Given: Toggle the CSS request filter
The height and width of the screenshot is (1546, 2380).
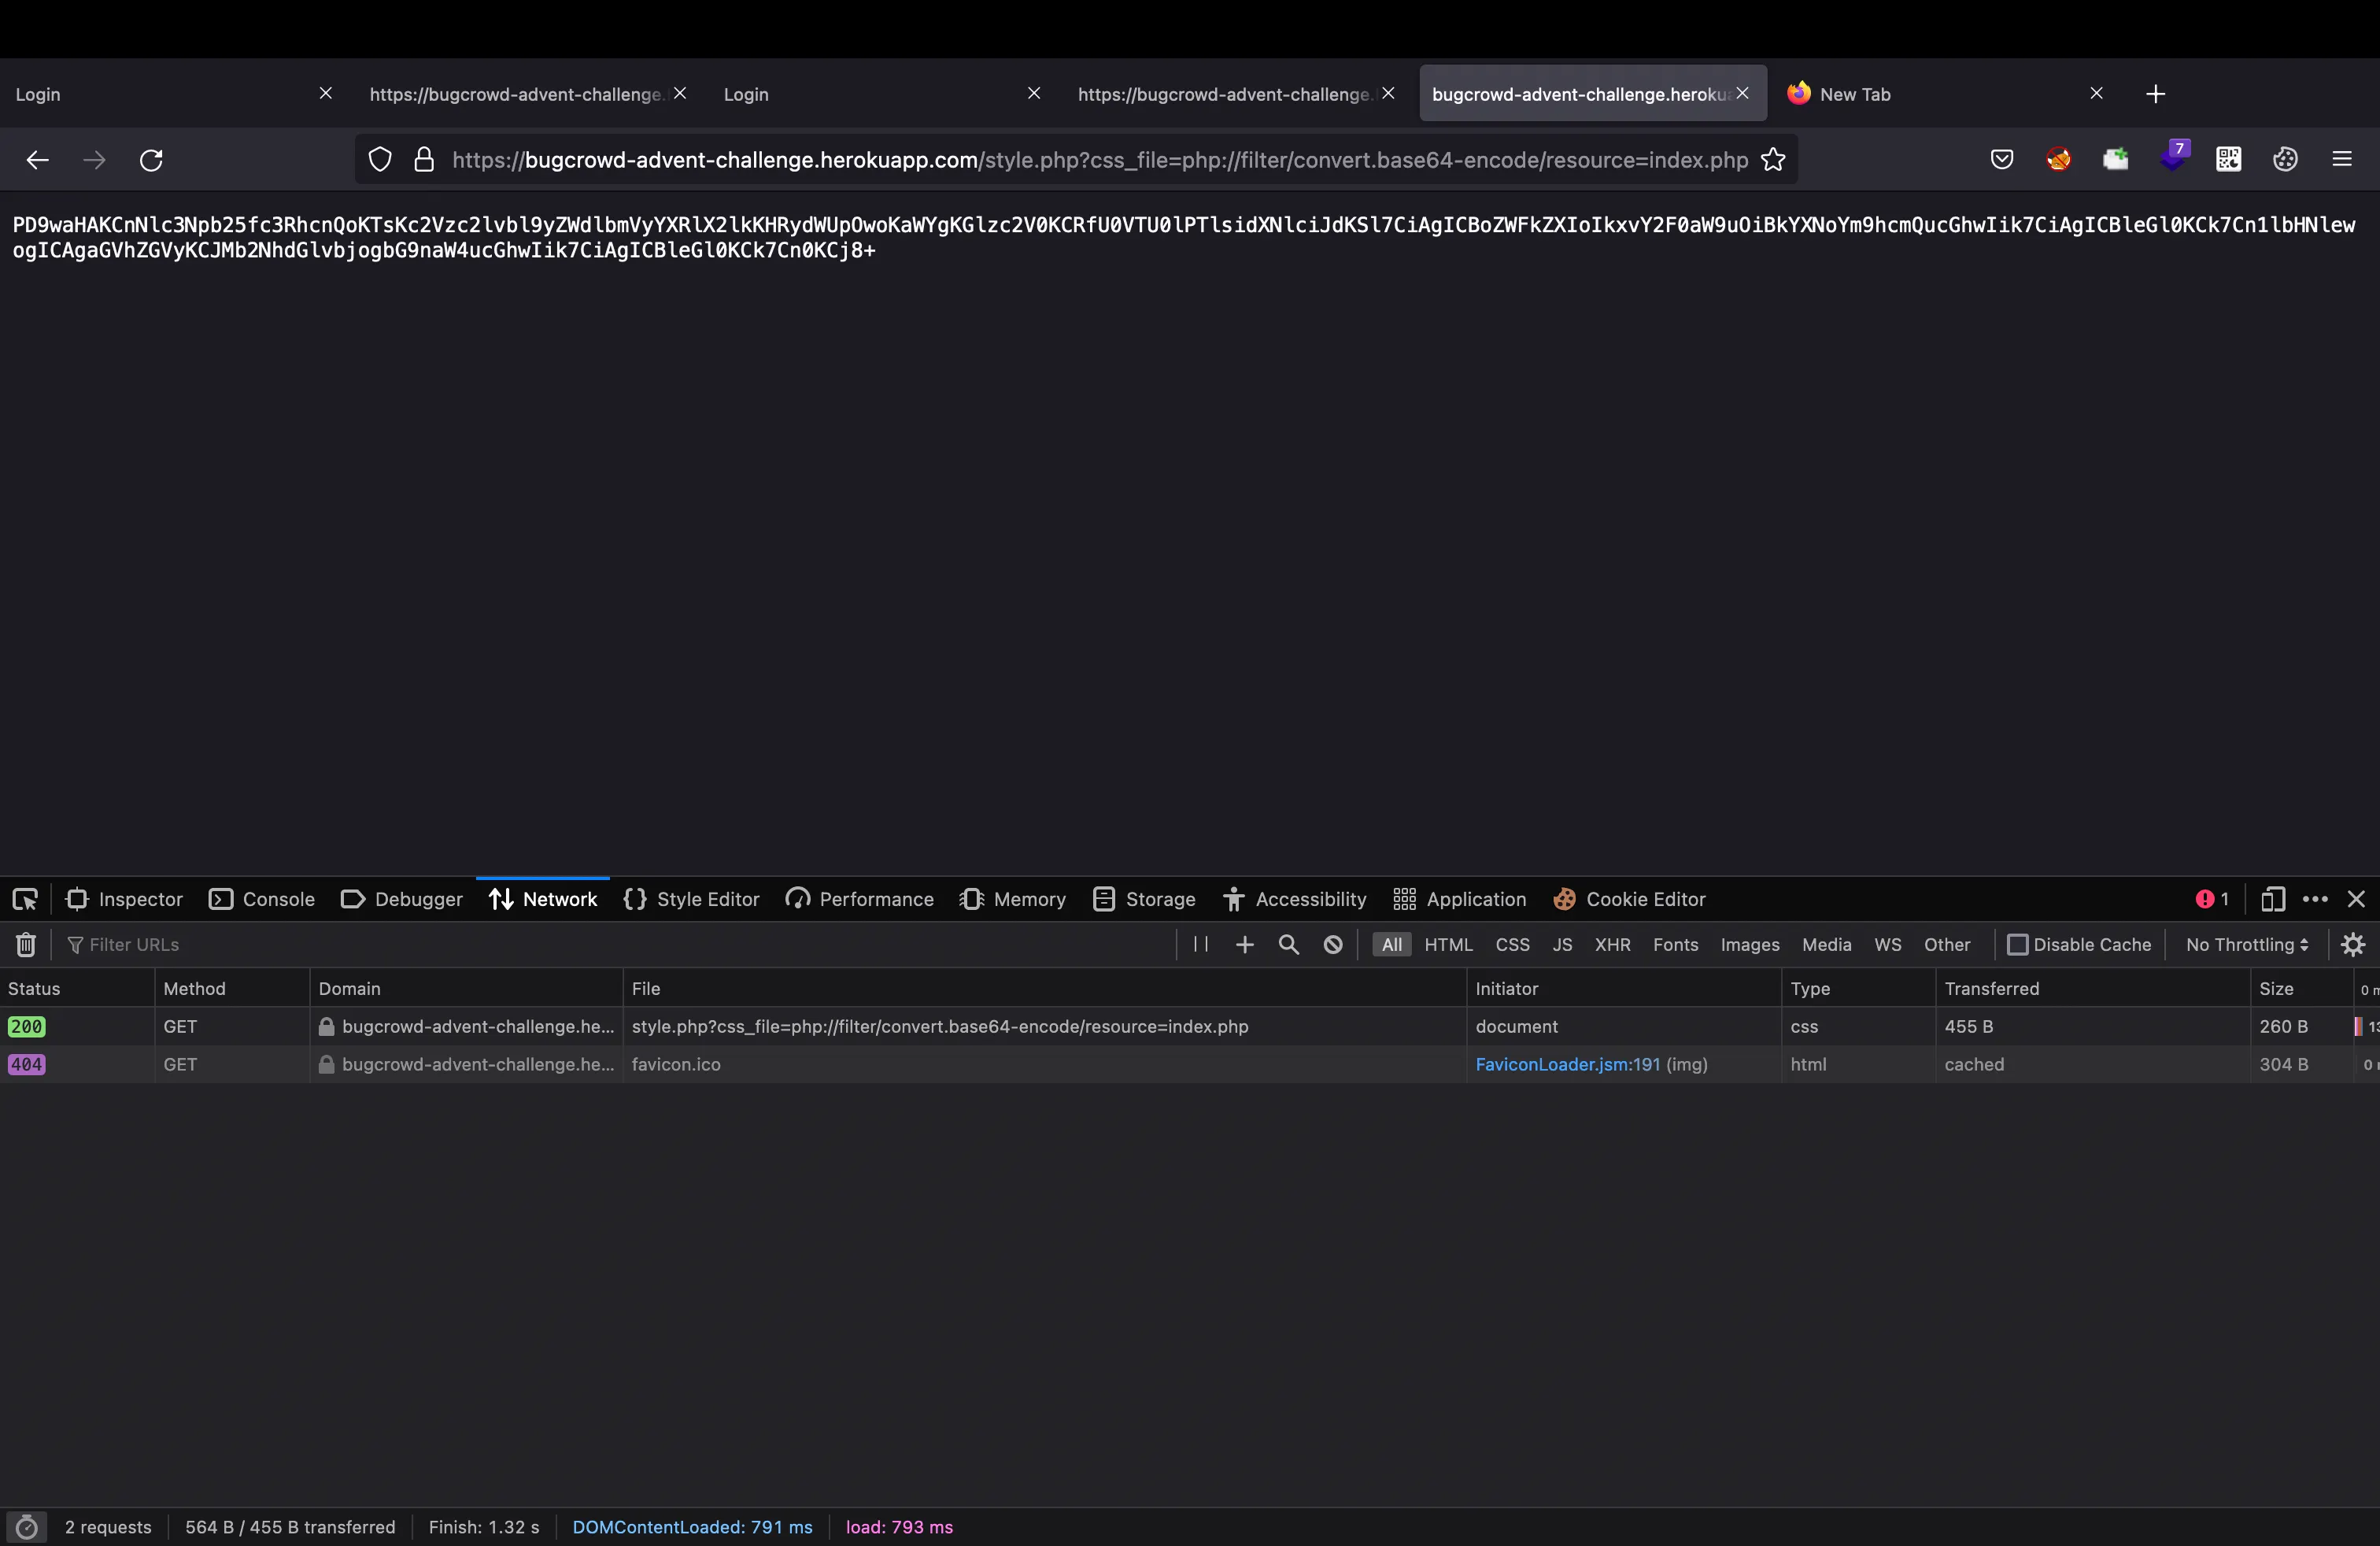Looking at the screenshot, I should tap(1512, 945).
